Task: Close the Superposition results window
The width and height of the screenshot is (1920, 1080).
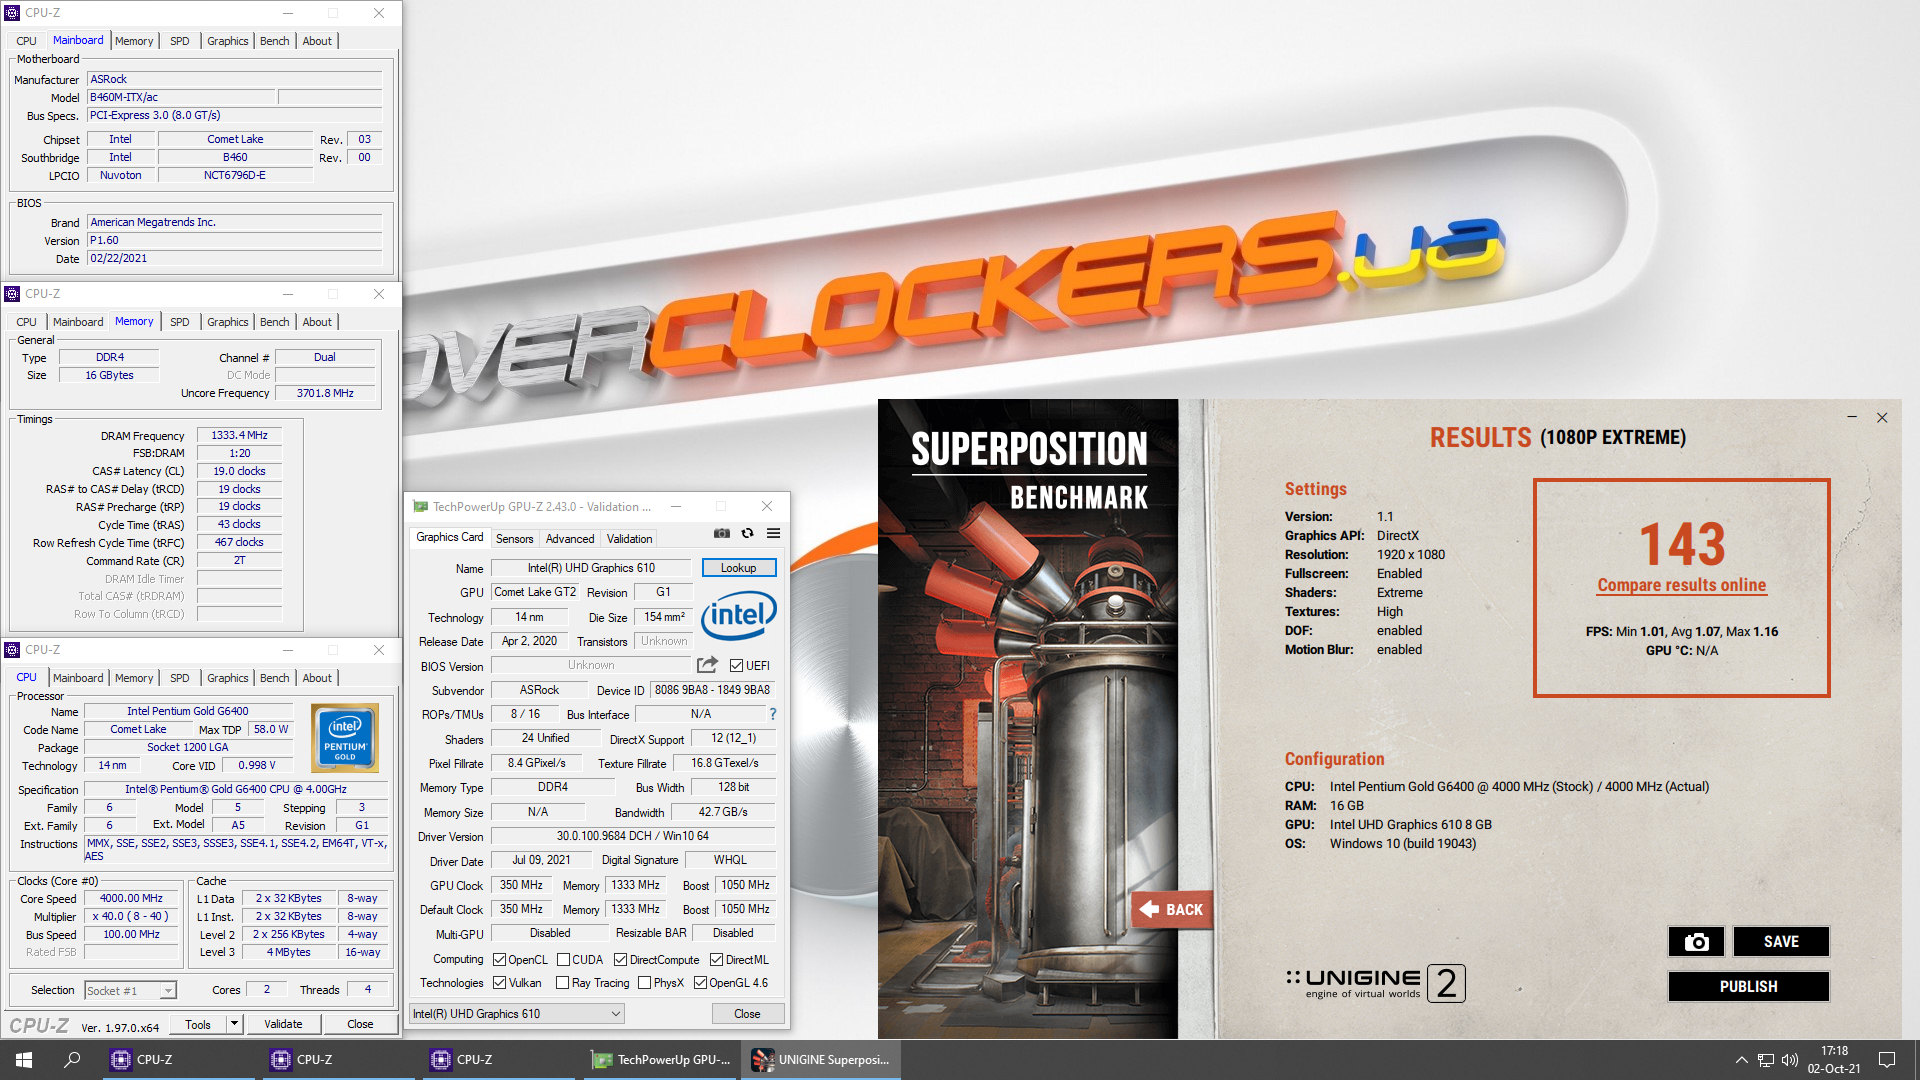Action: click(1882, 418)
